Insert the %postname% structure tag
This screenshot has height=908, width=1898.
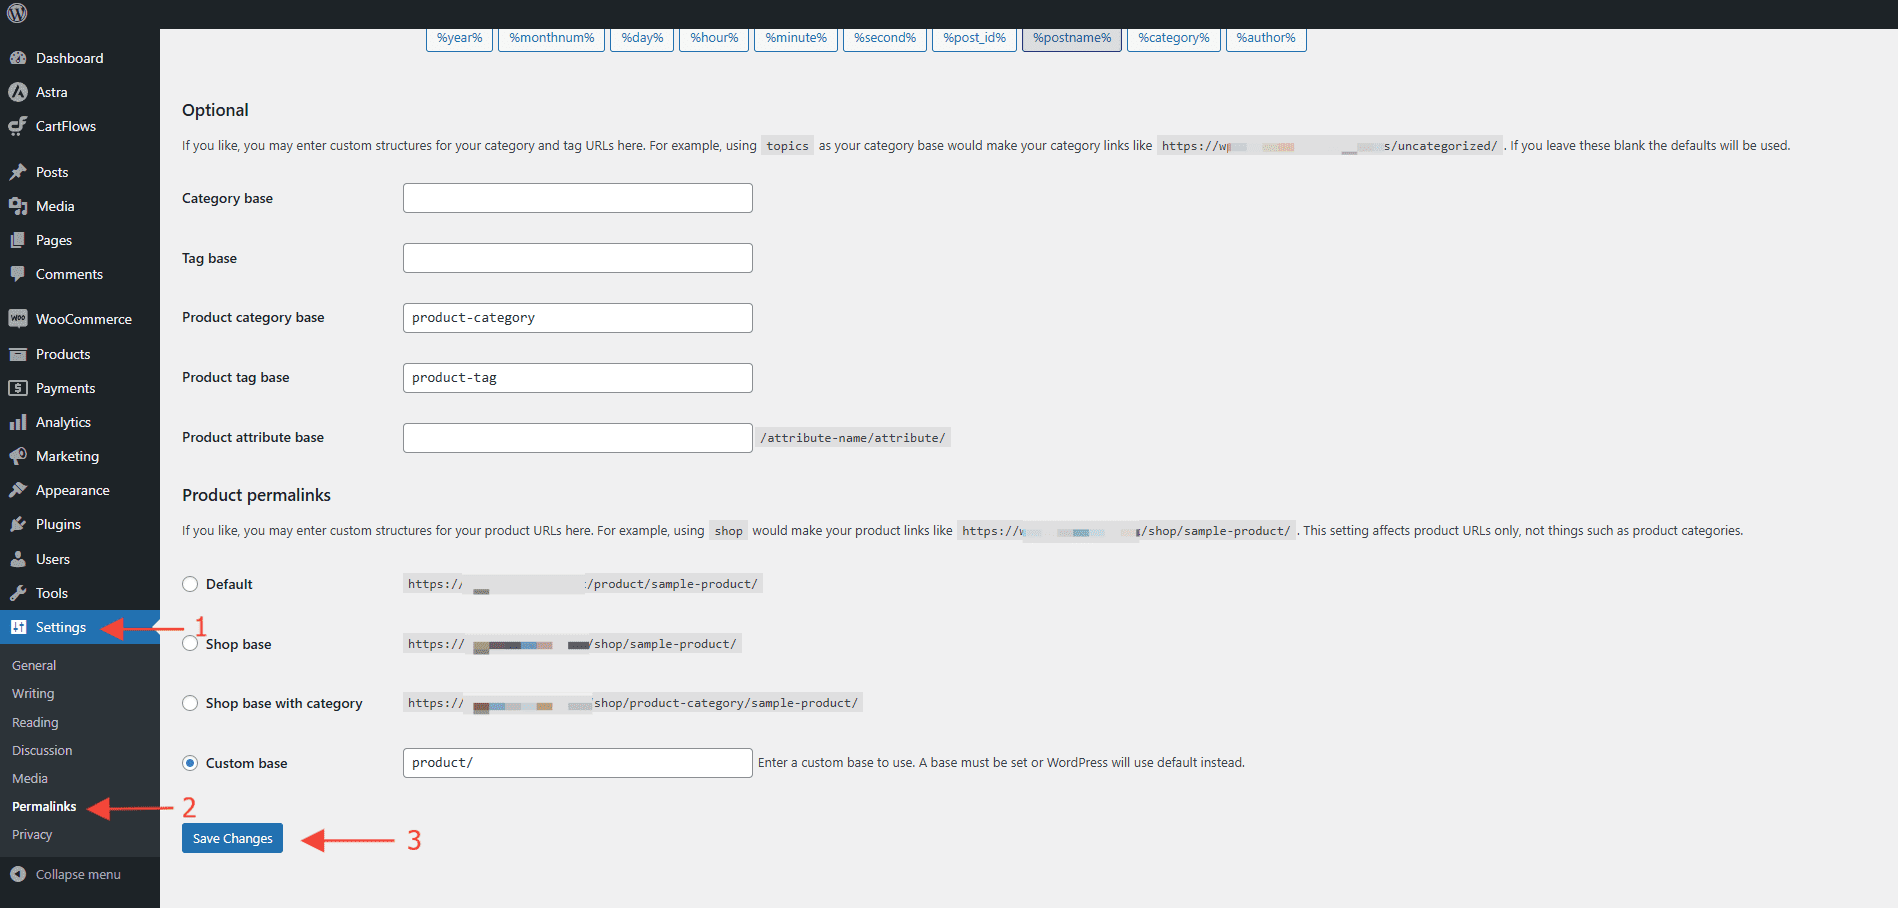pos(1071,38)
